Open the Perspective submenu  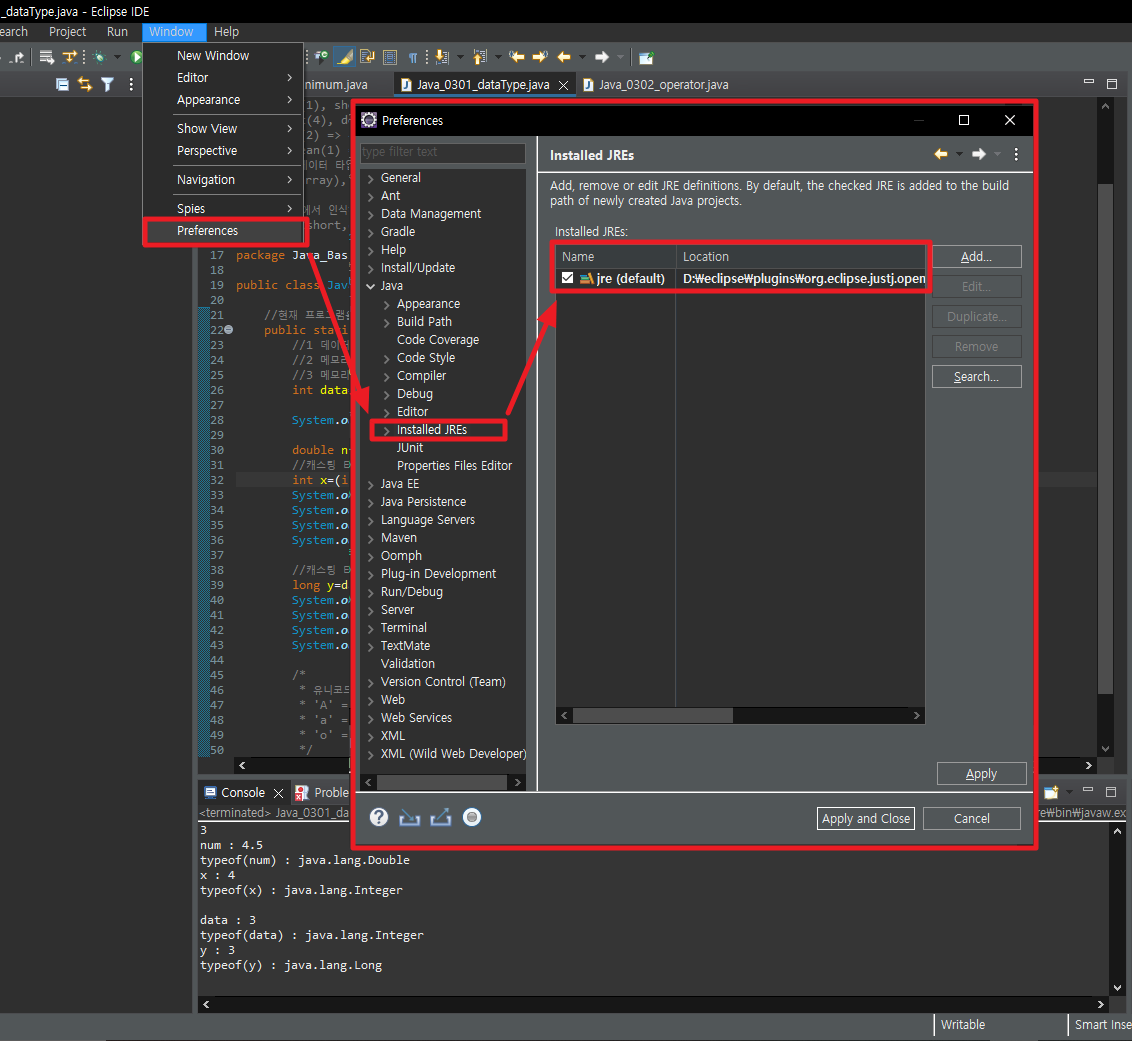pos(223,151)
